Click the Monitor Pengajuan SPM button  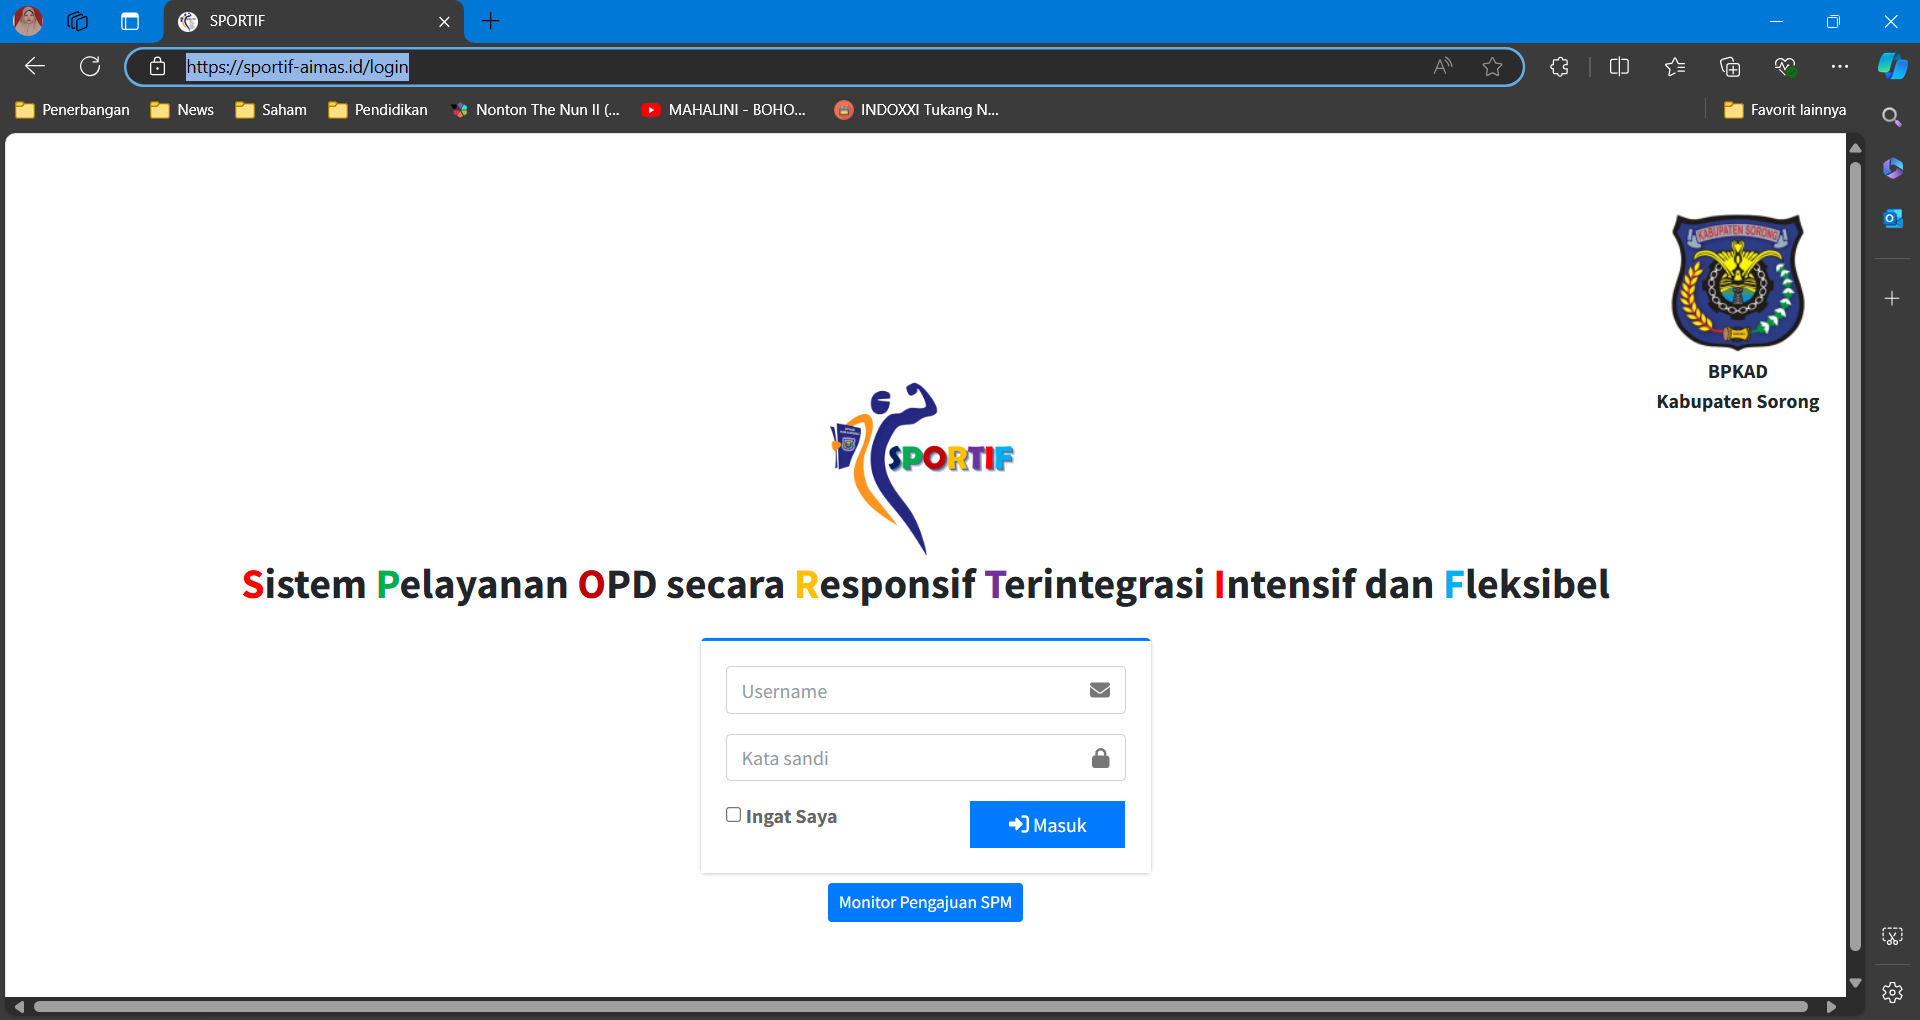tap(925, 902)
